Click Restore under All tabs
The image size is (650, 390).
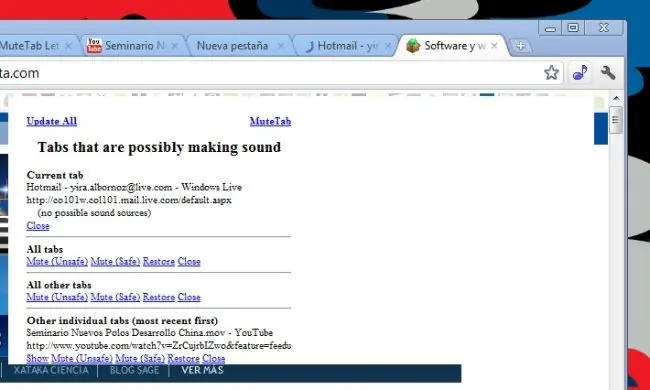(159, 262)
